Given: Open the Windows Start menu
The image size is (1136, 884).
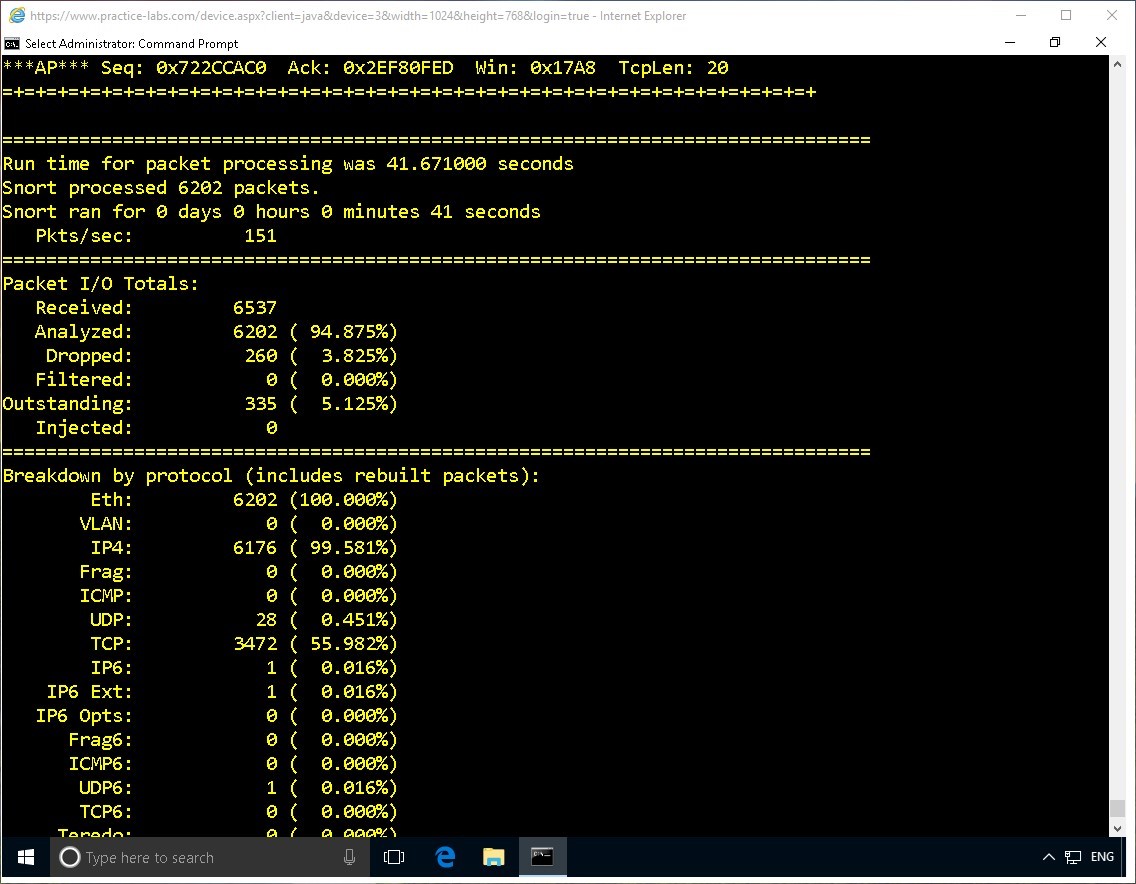Looking at the screenshot, I should pos(26,857).
